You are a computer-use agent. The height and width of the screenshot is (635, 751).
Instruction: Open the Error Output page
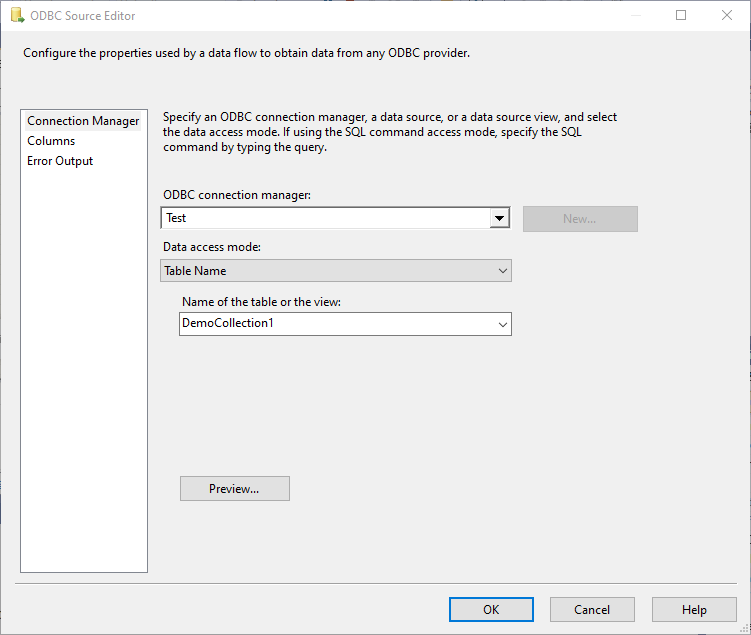(60, 161)
